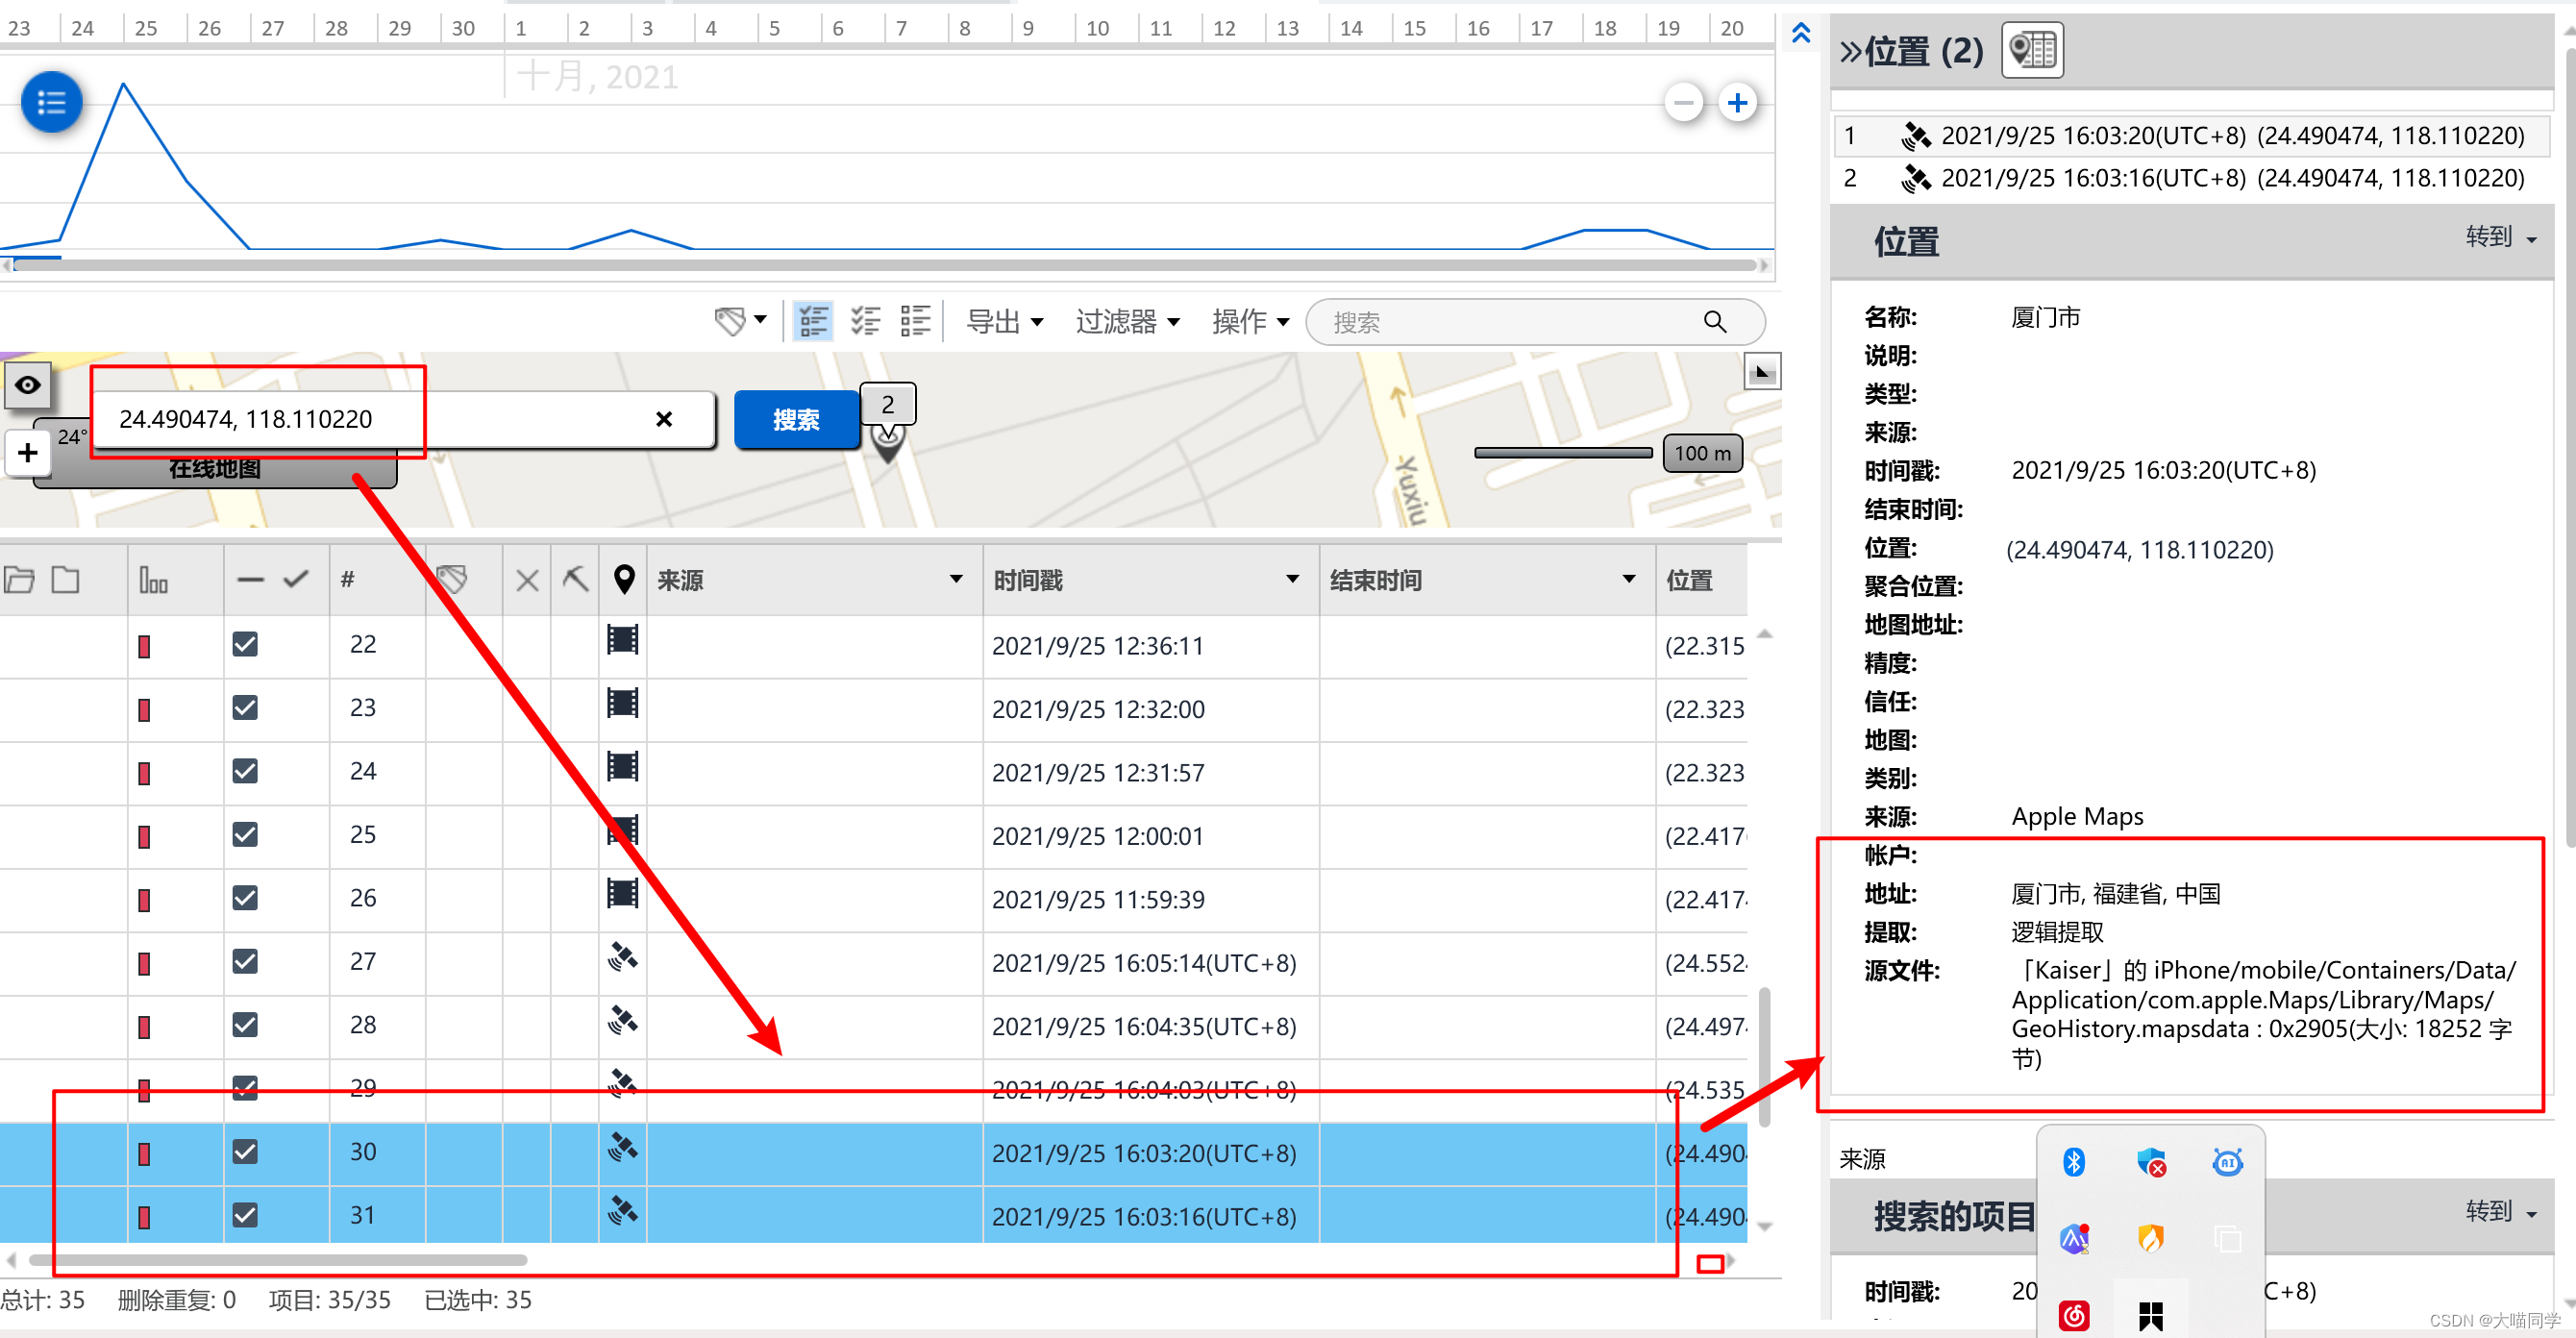Click the blue 搜索 button
The width and height of the screenshot is (2576, 1338).
click(796, 419)
